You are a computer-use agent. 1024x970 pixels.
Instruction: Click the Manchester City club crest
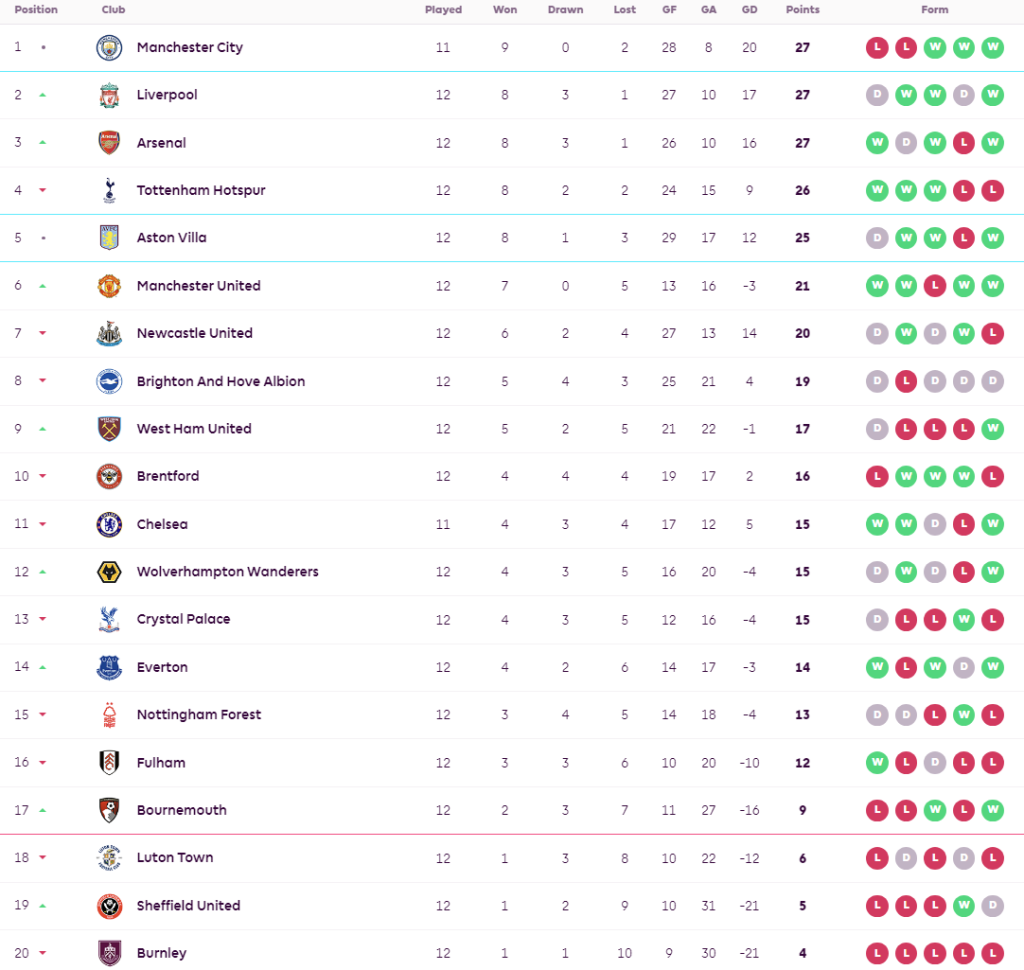coord(109,48)
